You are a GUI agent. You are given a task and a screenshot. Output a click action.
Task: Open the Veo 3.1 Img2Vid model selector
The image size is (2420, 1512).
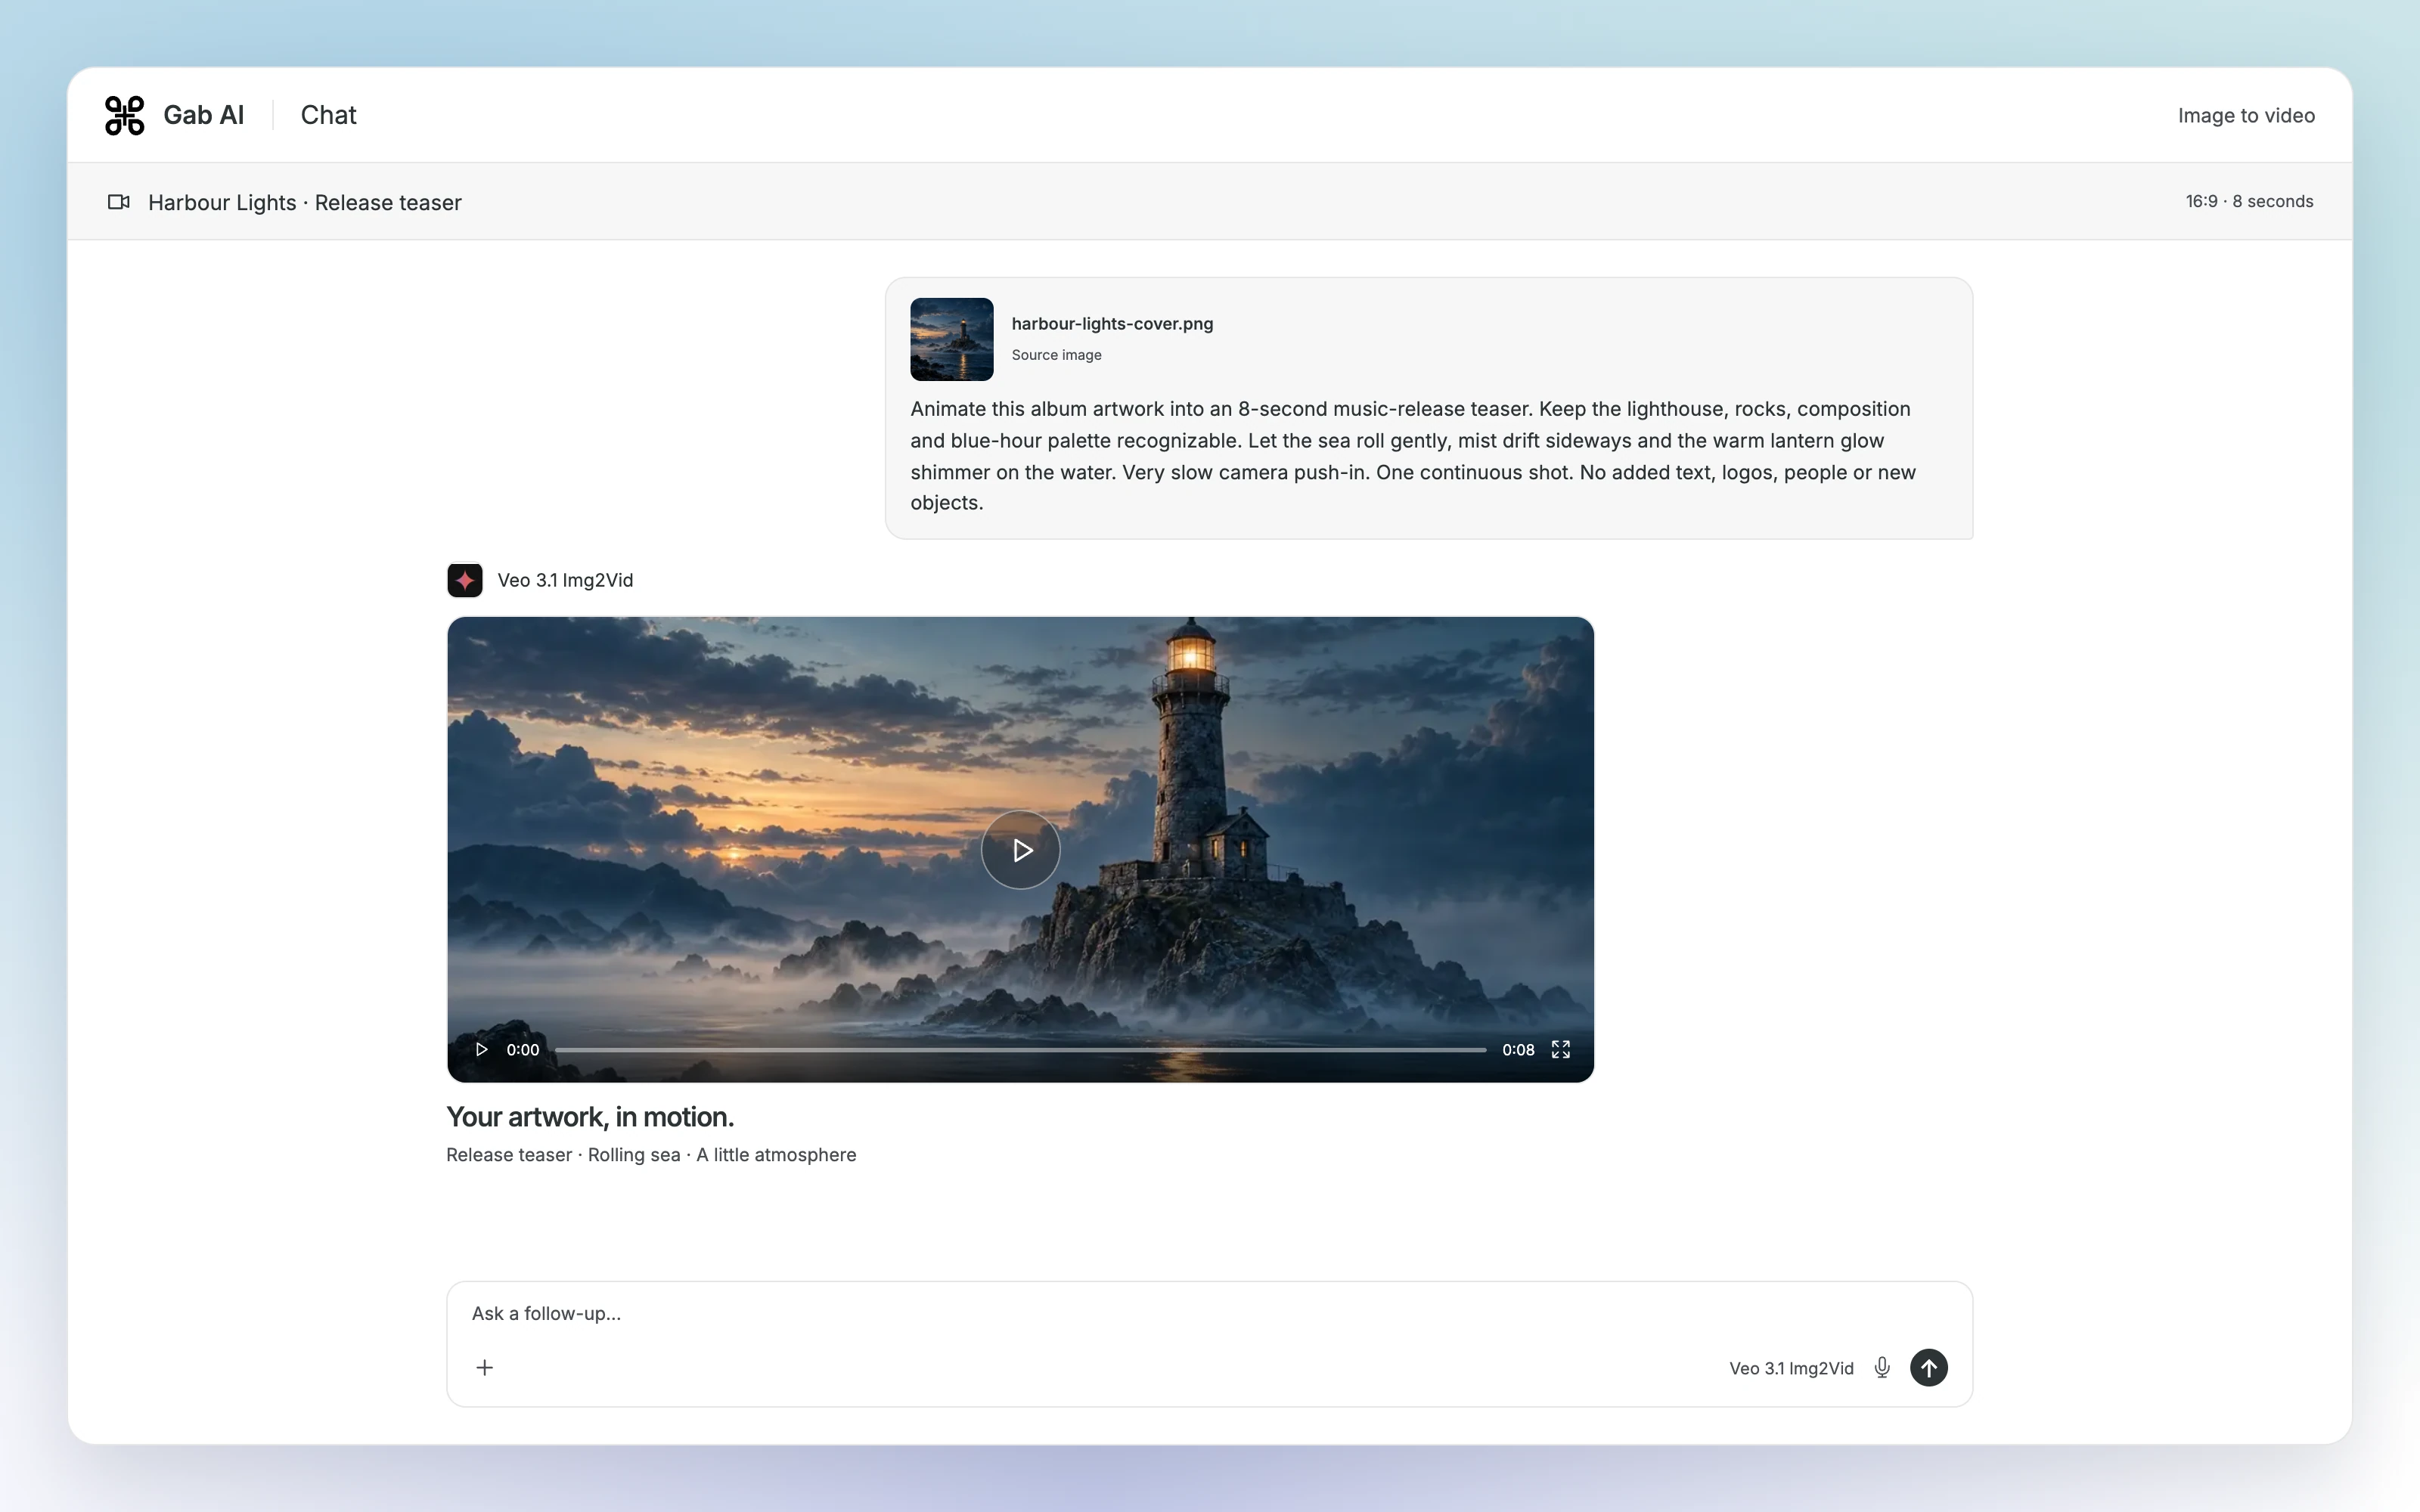click(x=1791, y=1368)
